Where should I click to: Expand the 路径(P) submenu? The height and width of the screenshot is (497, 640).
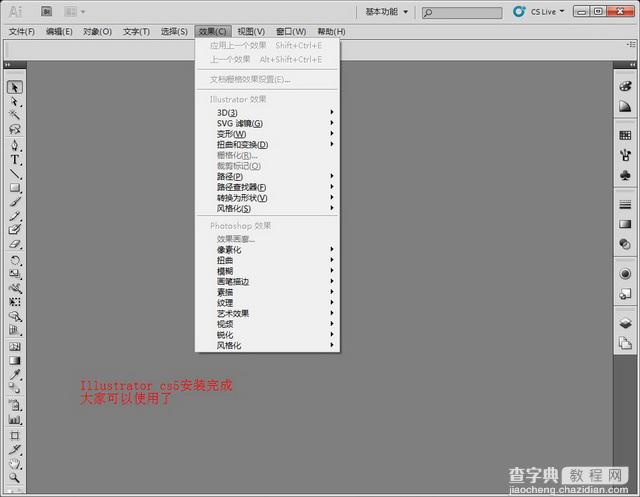click(x=267, y=176)
